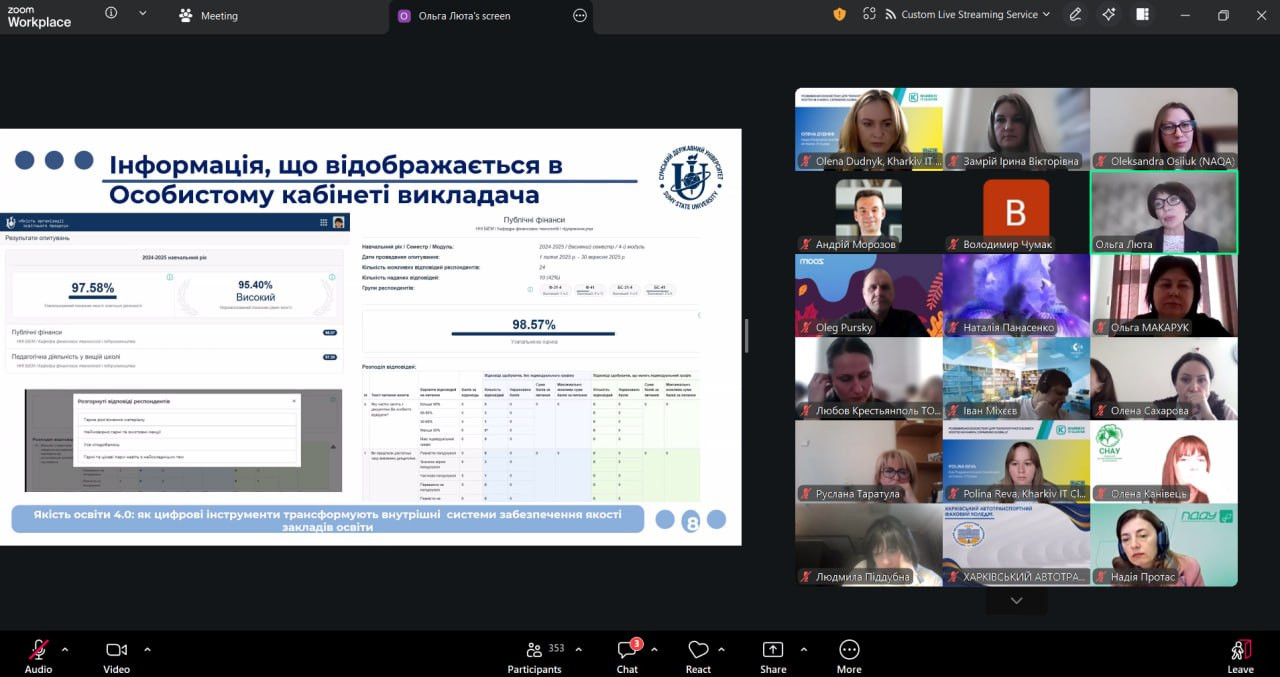Change the view layout with the layout icon
1280x677 pixels.
coord(1142,15)
